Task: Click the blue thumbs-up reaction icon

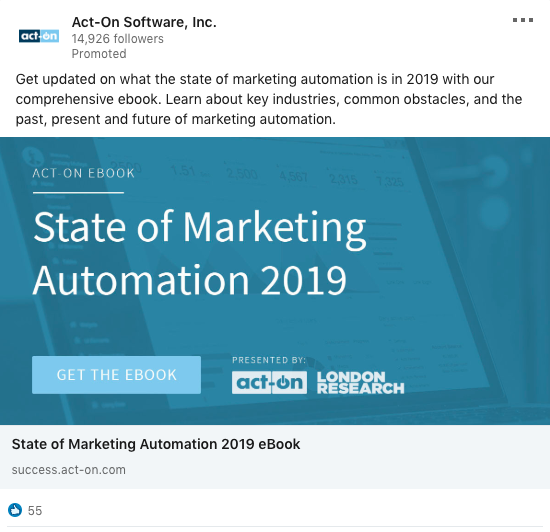Action: click(15, 510)
